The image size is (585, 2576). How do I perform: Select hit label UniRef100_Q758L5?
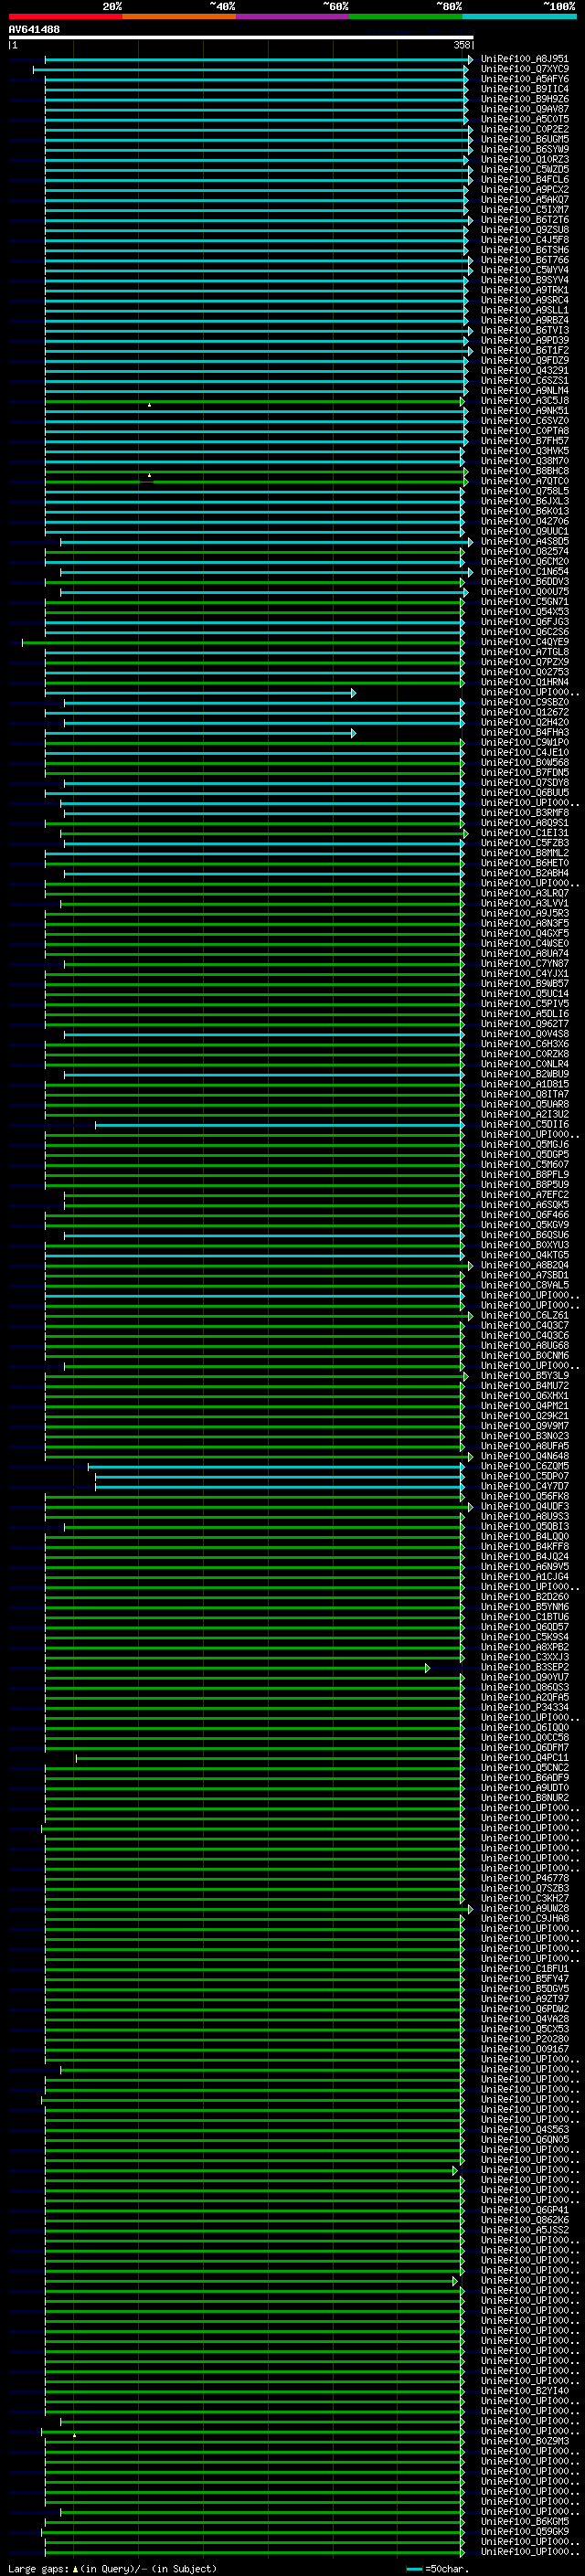524,492
